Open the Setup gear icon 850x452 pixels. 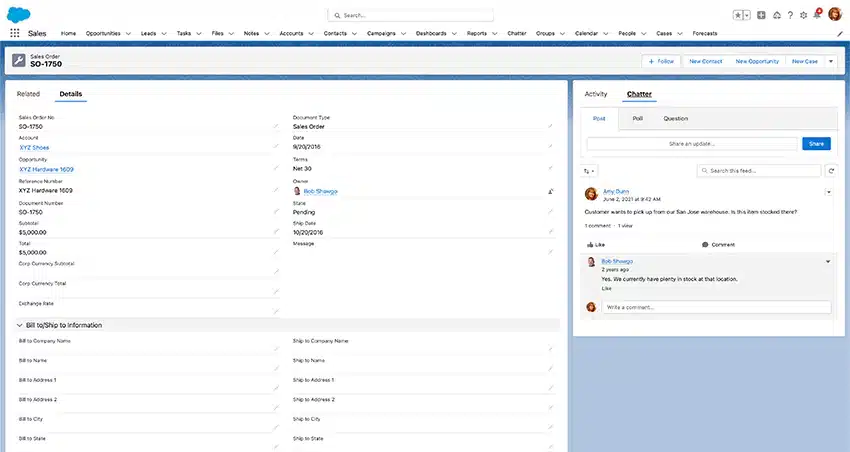(x=803, y=15)
